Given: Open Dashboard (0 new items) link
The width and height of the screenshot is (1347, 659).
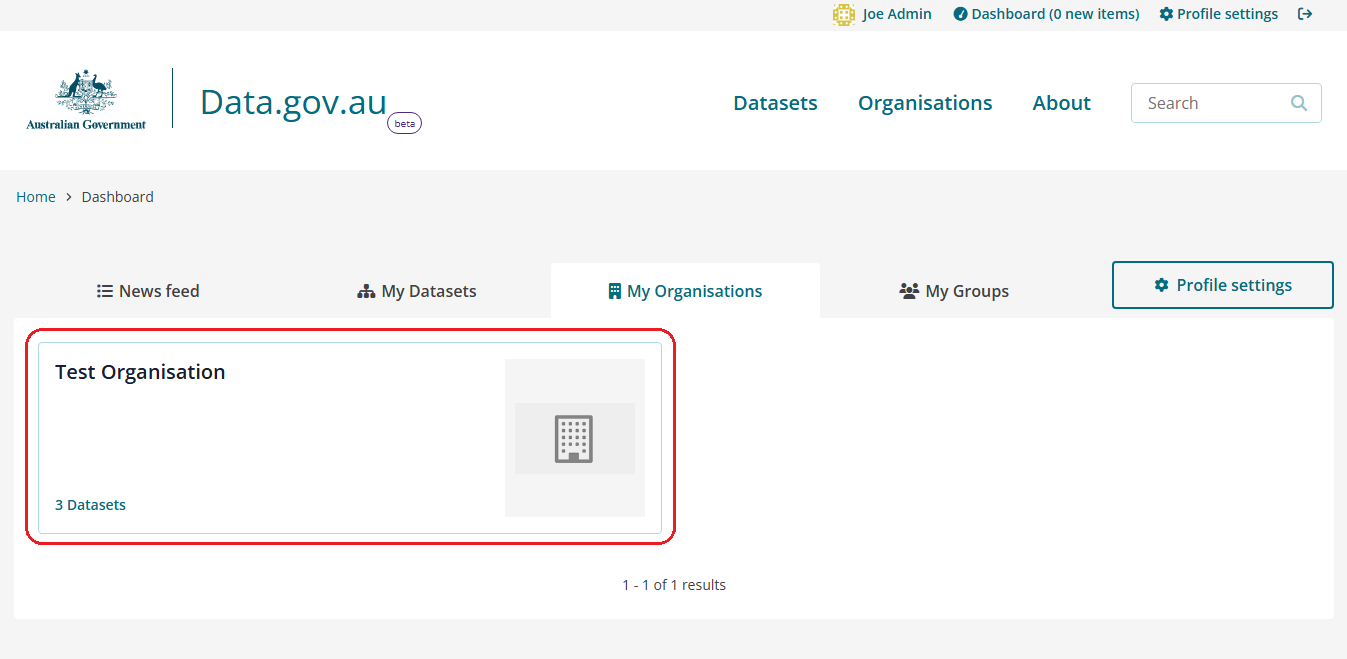Looking at the screenshot, I should [1046, 14].
